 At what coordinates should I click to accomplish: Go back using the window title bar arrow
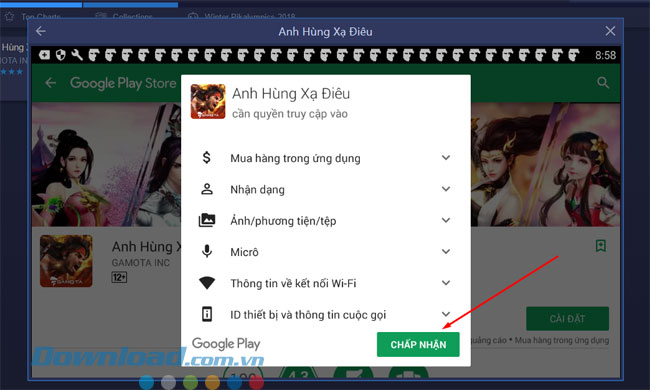(41, 31)
